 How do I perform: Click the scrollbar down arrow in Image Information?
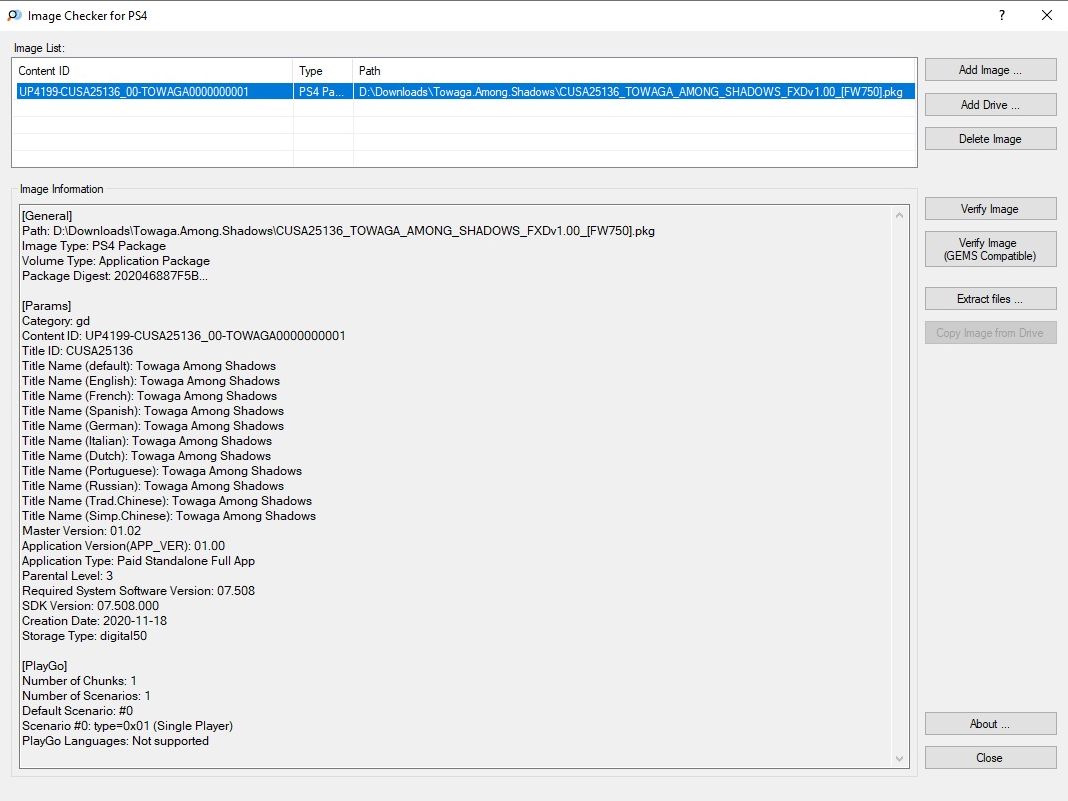pos(900,759)
